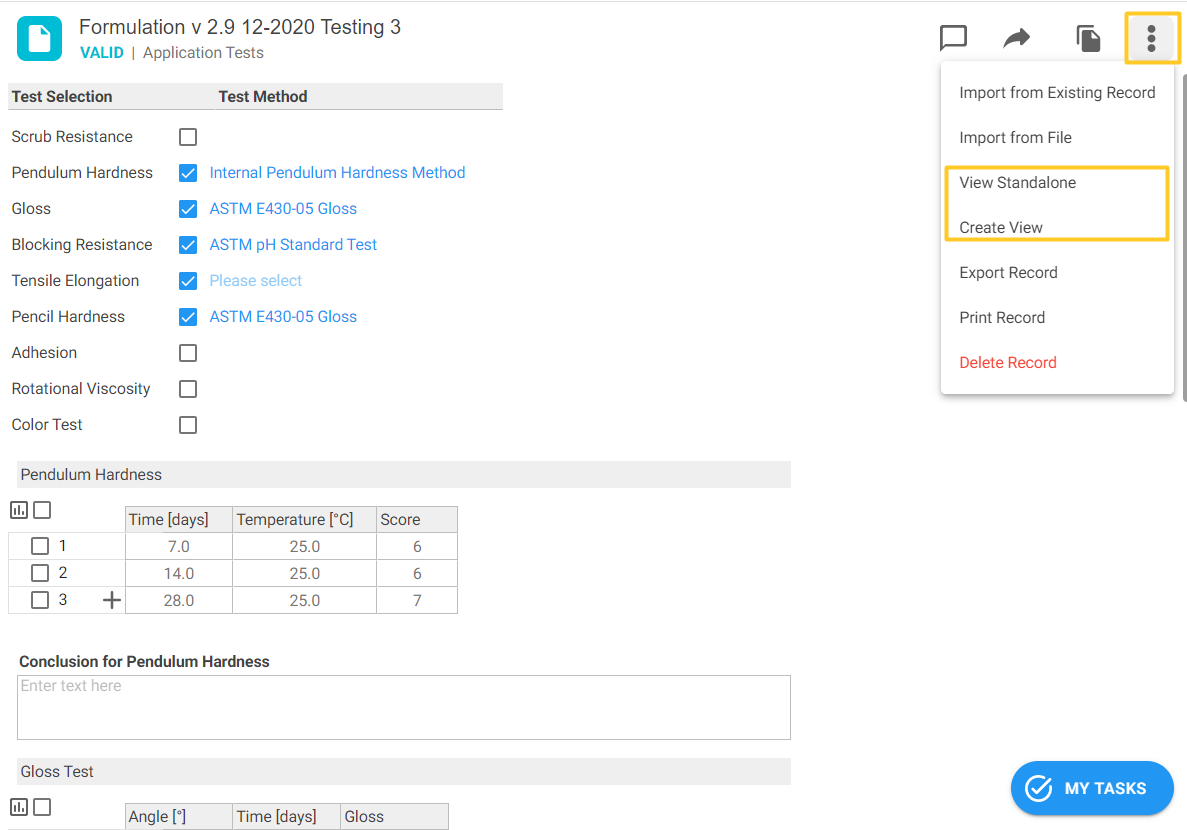Open ASTM pH Standard Test method selector

click(293, 245)
